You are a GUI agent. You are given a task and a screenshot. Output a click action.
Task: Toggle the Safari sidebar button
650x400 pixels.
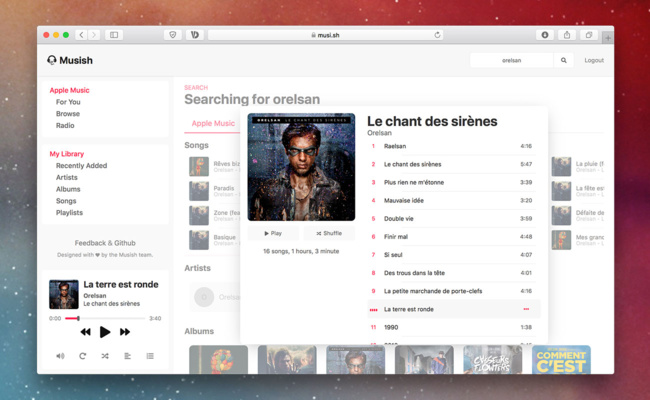[114, 35]
